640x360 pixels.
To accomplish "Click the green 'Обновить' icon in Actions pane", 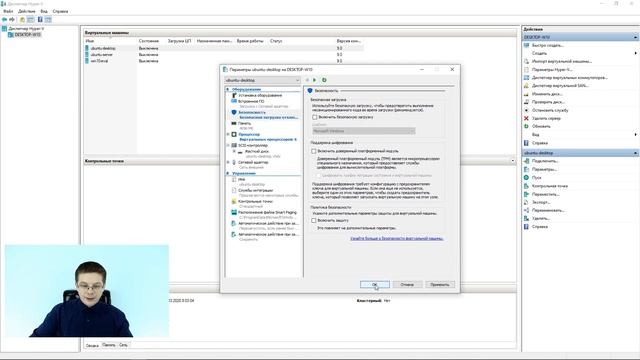I will (x=527, y=127).
